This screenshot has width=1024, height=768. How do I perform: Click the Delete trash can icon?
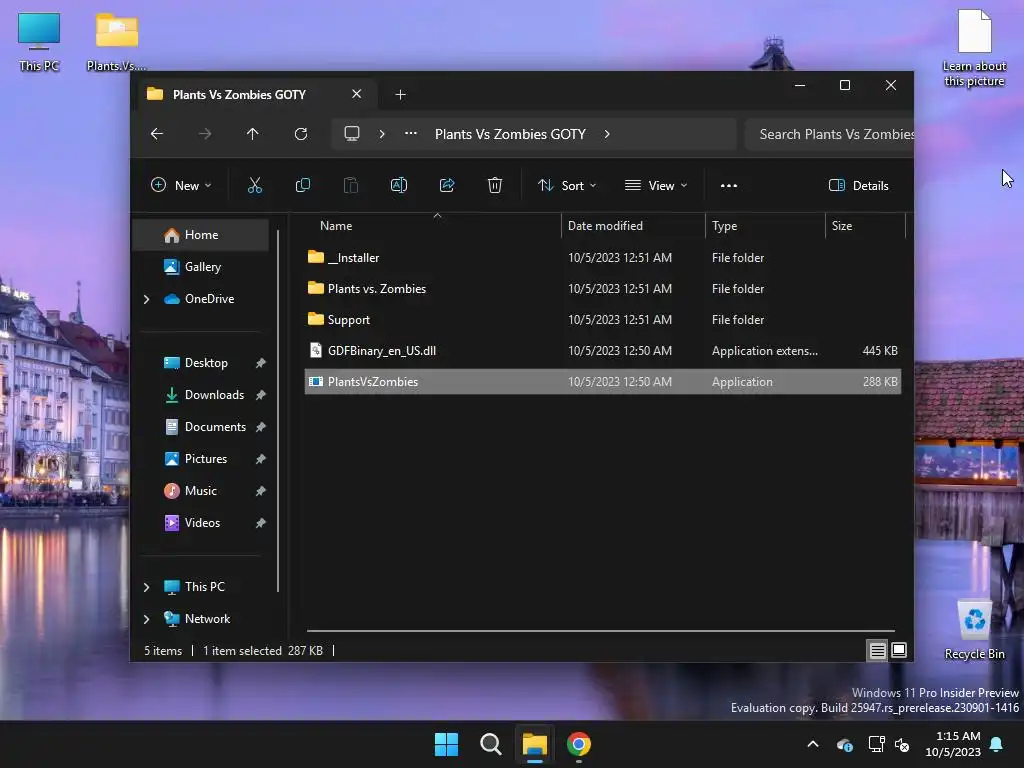click(x=495, y=185)
